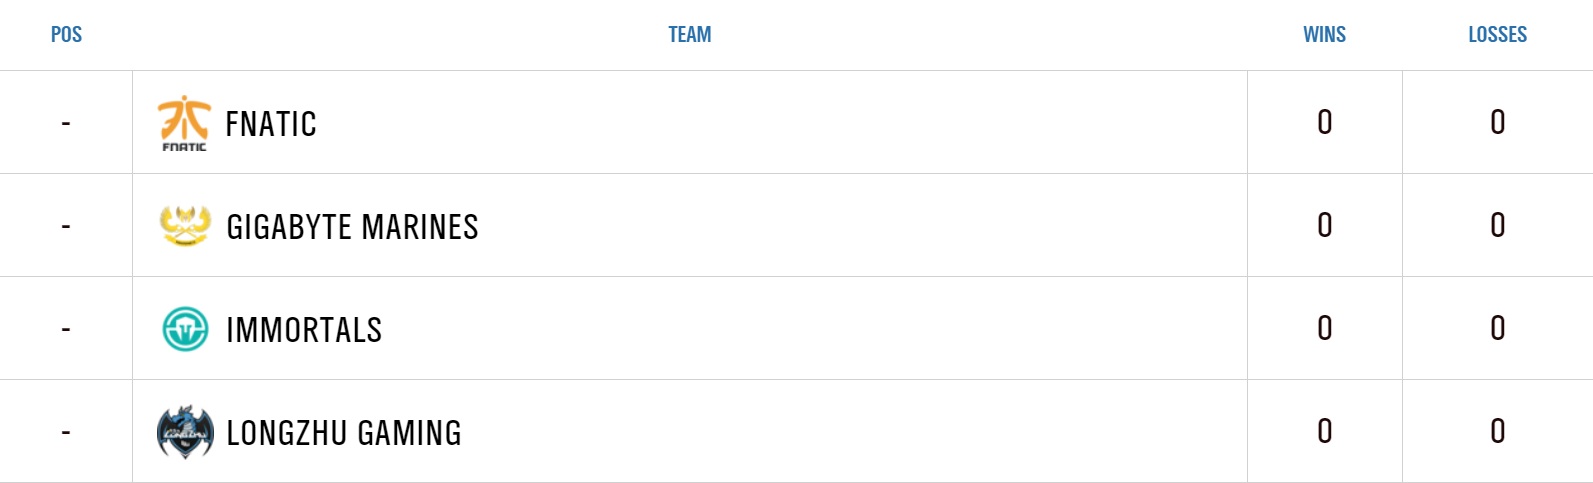Click Gigabyte Marines' losses count

pyautogui.click(x=1497, y=225)
